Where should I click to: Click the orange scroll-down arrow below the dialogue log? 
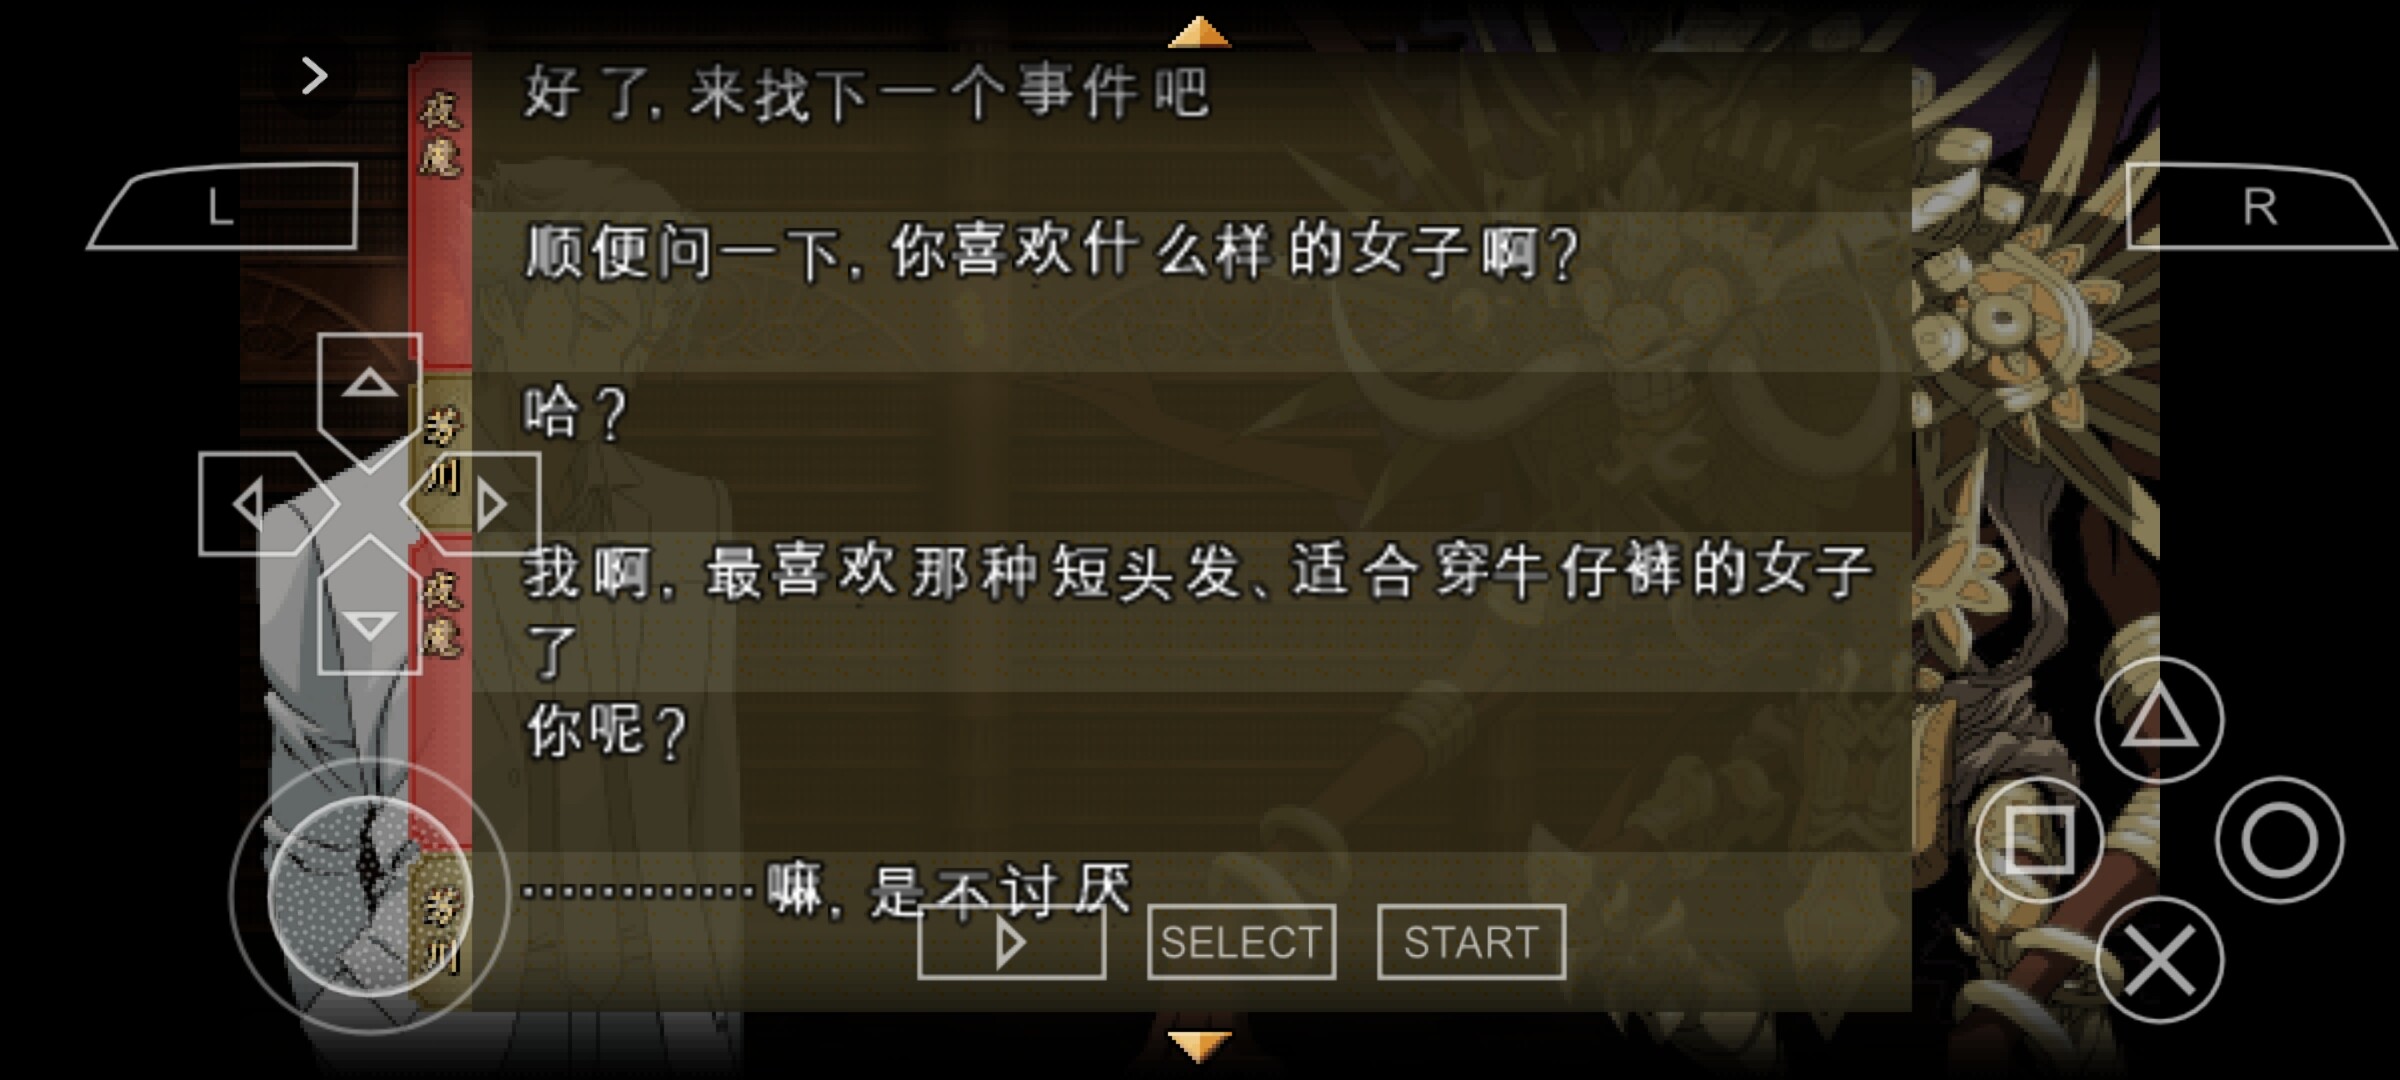coord(1199,1047)
